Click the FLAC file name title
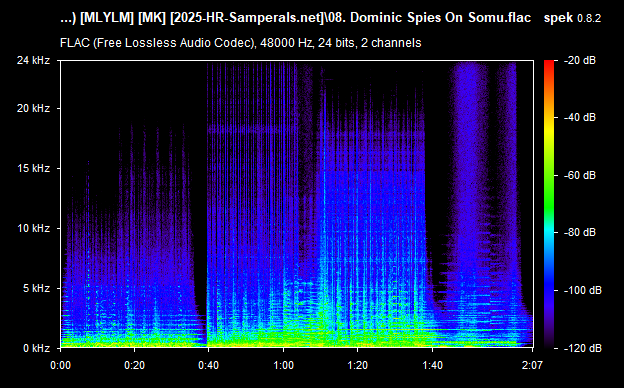This screenshot has height=388, width=624. 296,18
